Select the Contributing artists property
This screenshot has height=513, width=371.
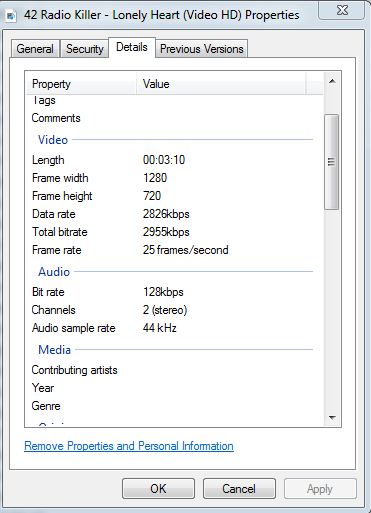(x=75, y=370)
